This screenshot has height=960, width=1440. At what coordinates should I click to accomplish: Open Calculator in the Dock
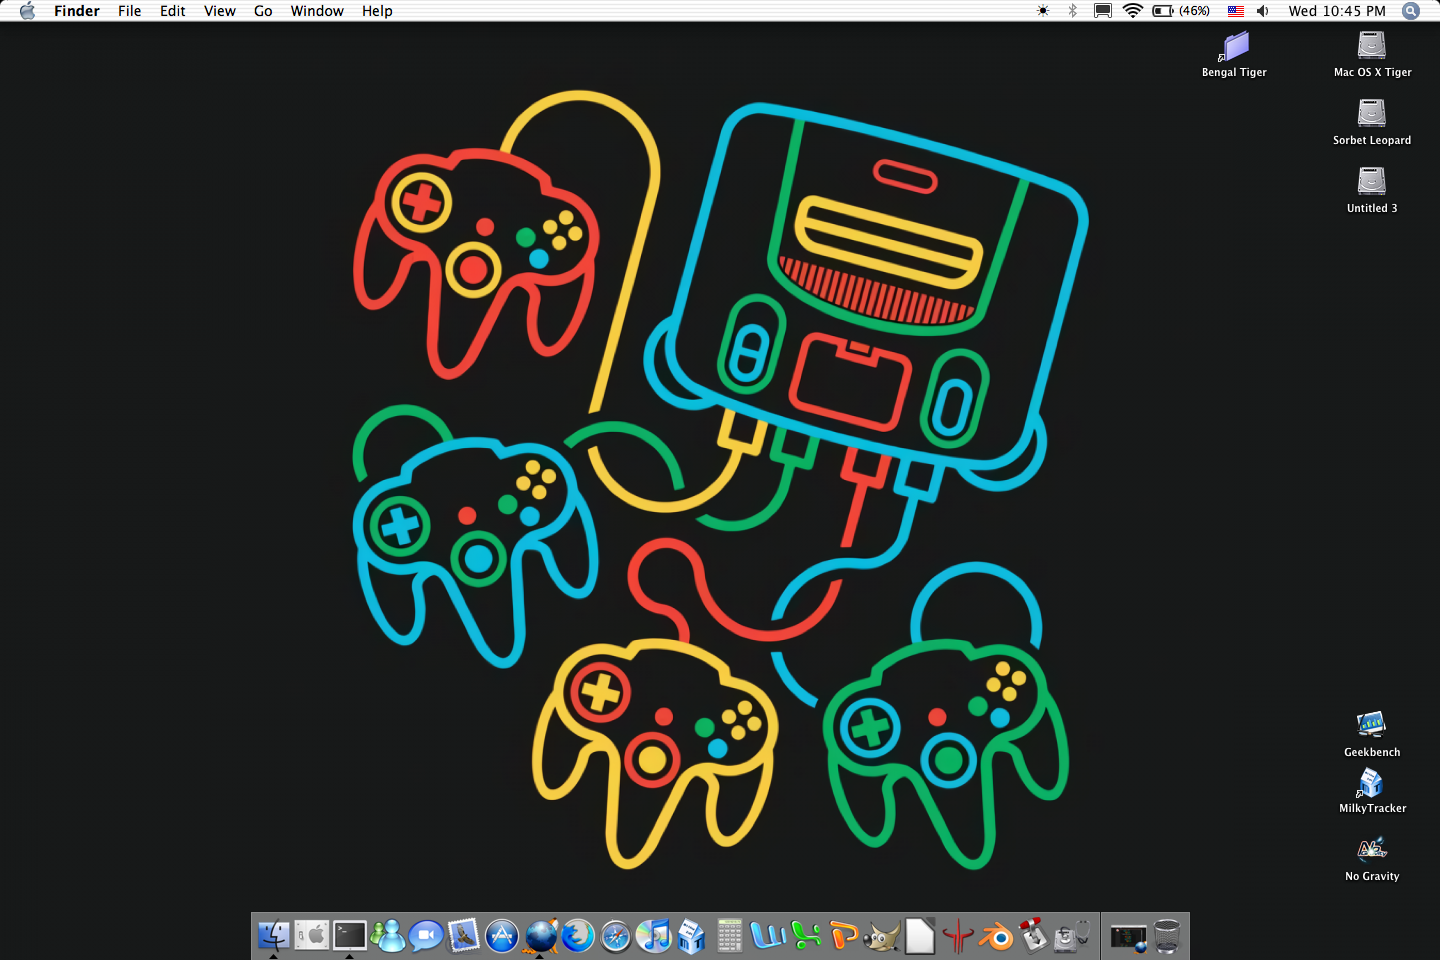click(x=730, y=936)
